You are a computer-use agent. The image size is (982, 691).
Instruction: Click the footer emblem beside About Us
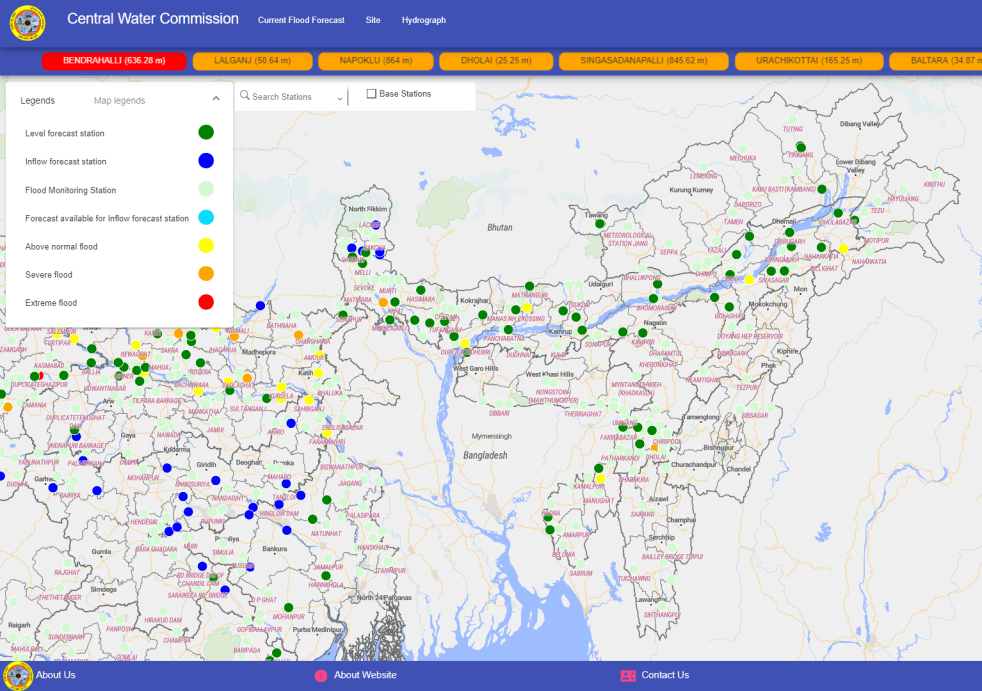pyautogui.click(x=18, y=676)
